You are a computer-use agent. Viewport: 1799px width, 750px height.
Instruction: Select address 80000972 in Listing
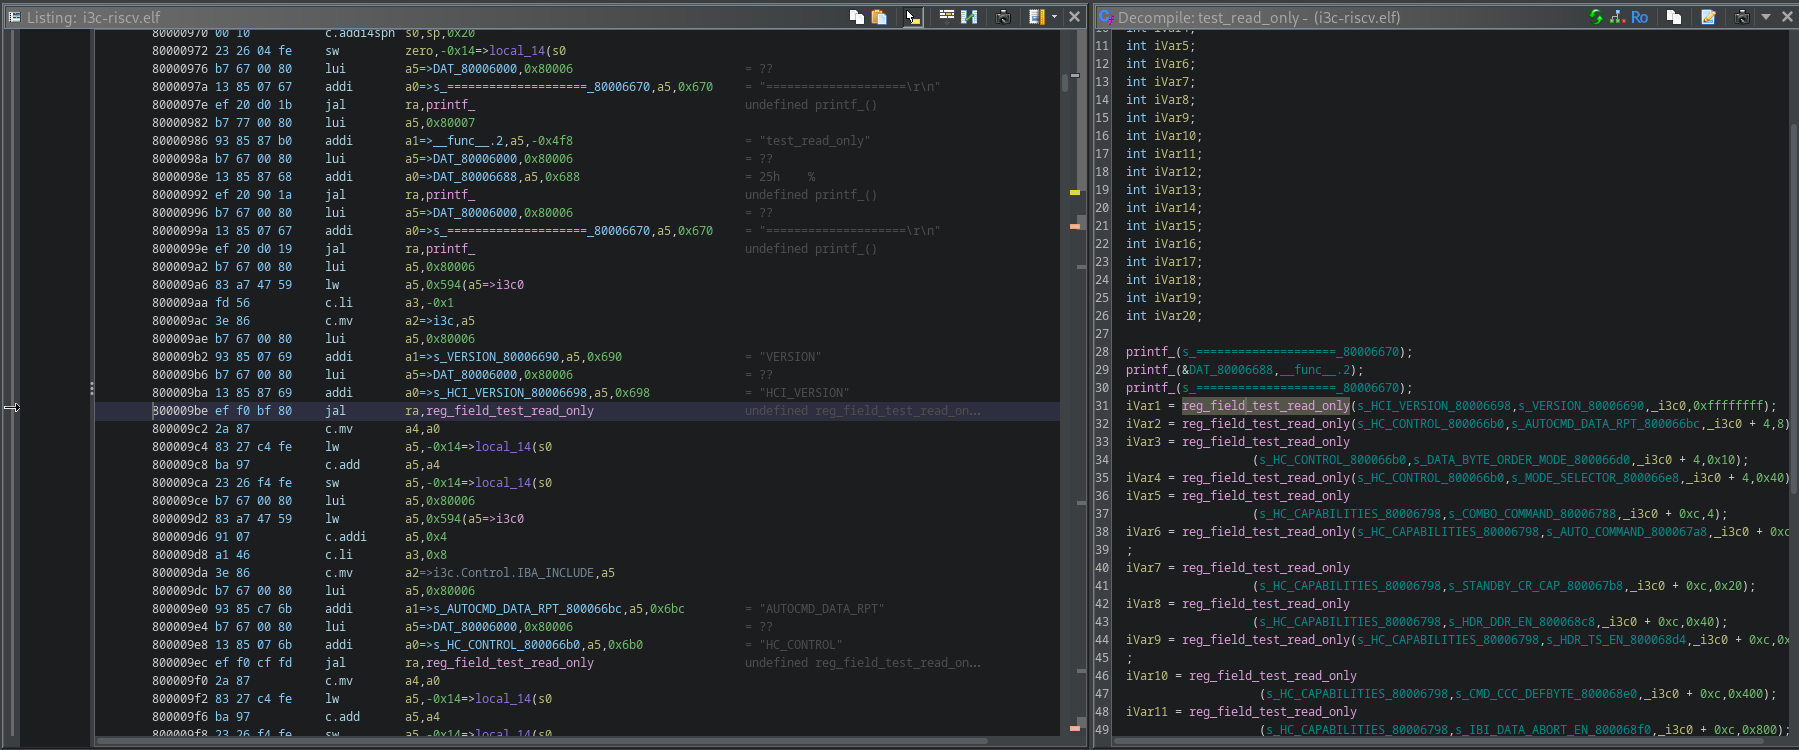tap(180, 51)
